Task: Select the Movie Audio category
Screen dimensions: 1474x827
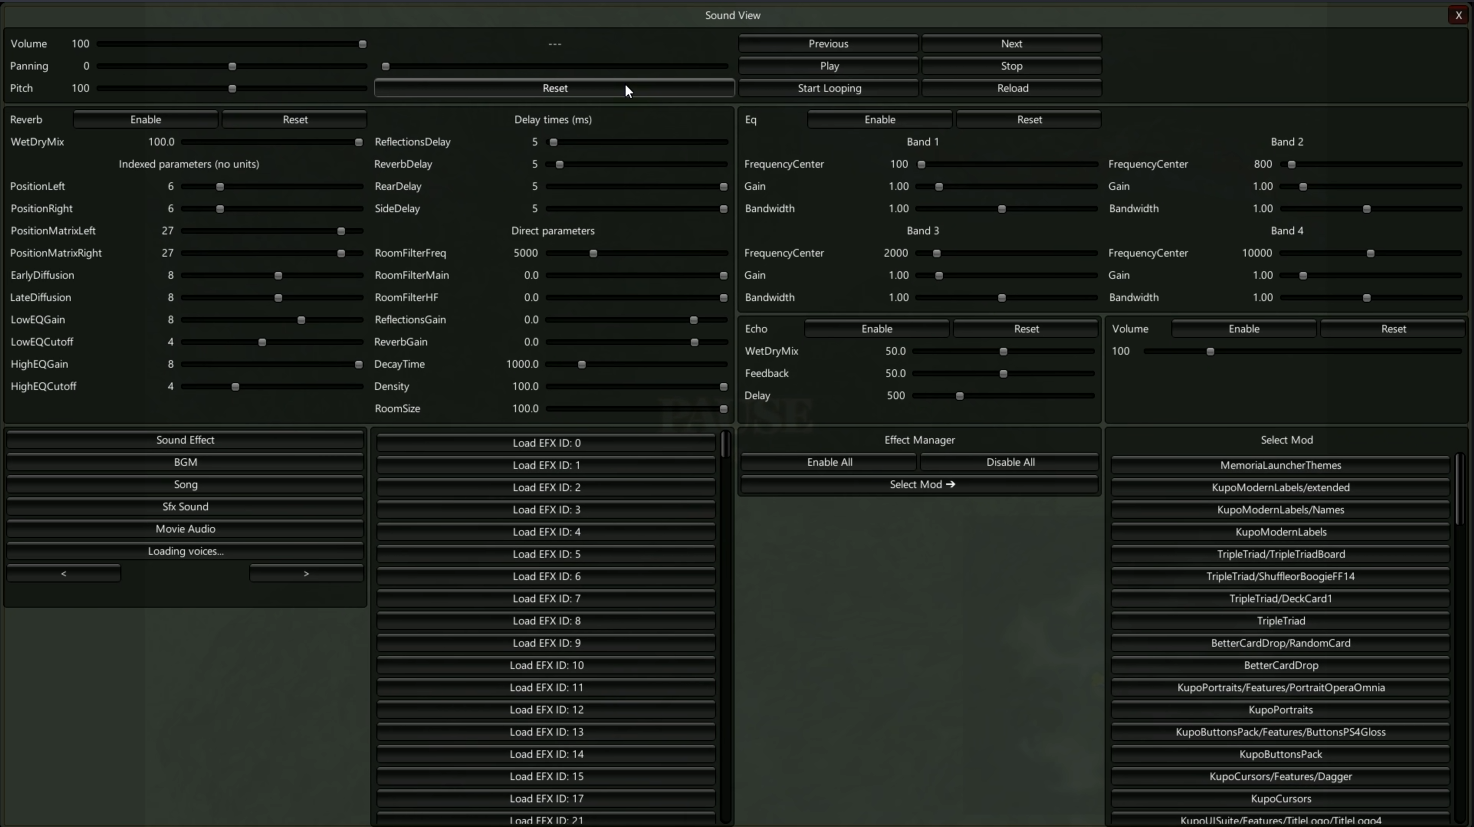Action: click(185, 529)
